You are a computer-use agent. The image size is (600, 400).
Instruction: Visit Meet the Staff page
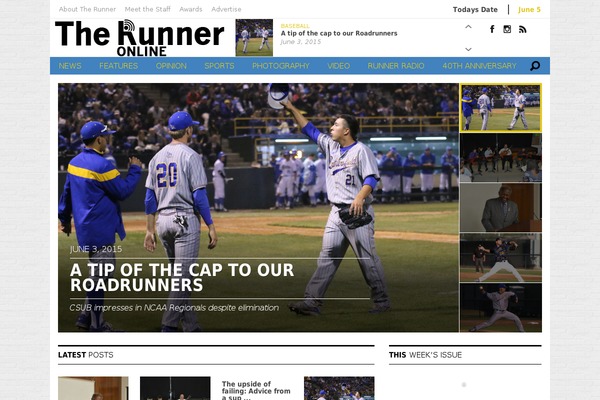pos(148,9)
